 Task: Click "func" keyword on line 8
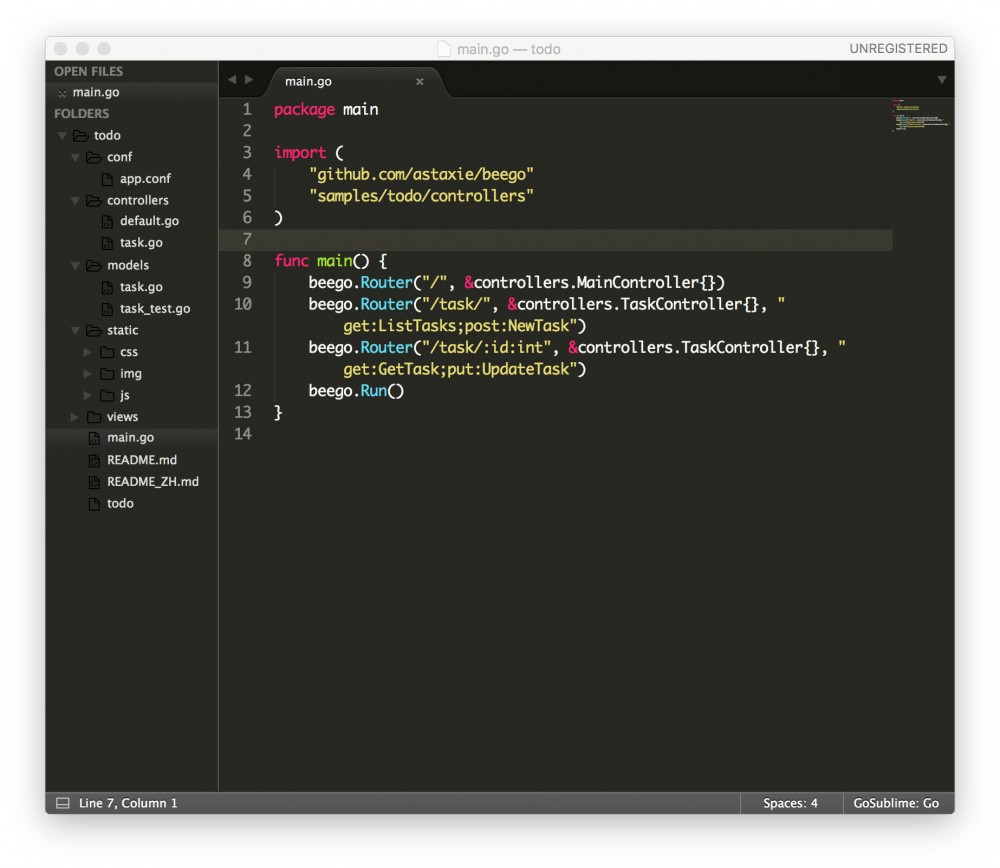click(x=291, y=261)
